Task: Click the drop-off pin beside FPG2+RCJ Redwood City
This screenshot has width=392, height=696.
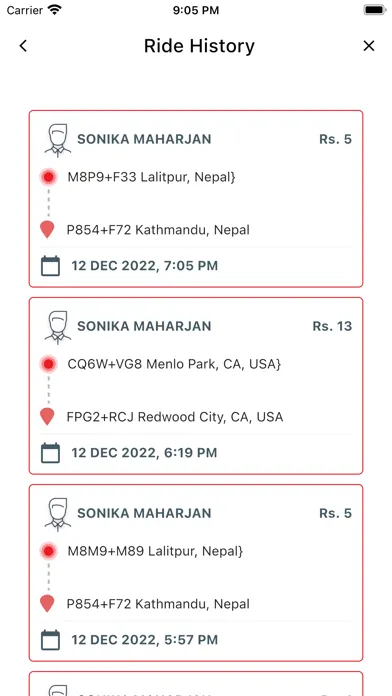Action: pyautogui.click(x=47, y=416)
